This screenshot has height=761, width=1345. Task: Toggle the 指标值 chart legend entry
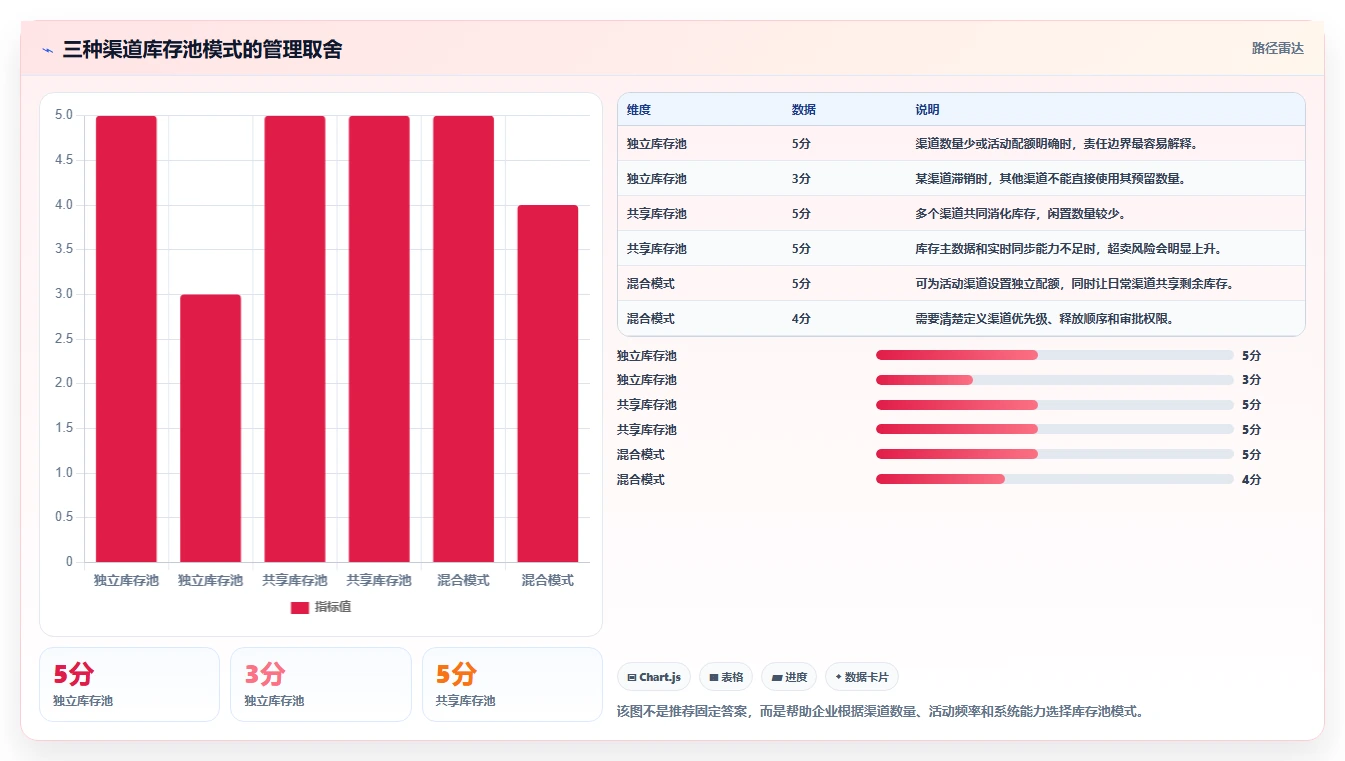(321, 607)
